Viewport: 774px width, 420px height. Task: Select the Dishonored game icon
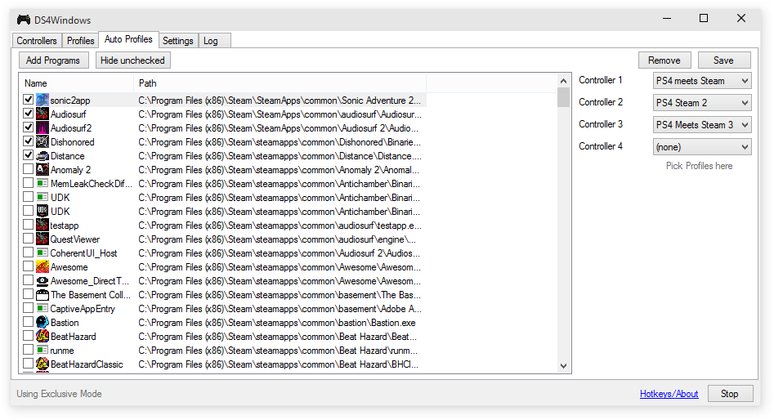pyautogui.click(x=42, y=142)
